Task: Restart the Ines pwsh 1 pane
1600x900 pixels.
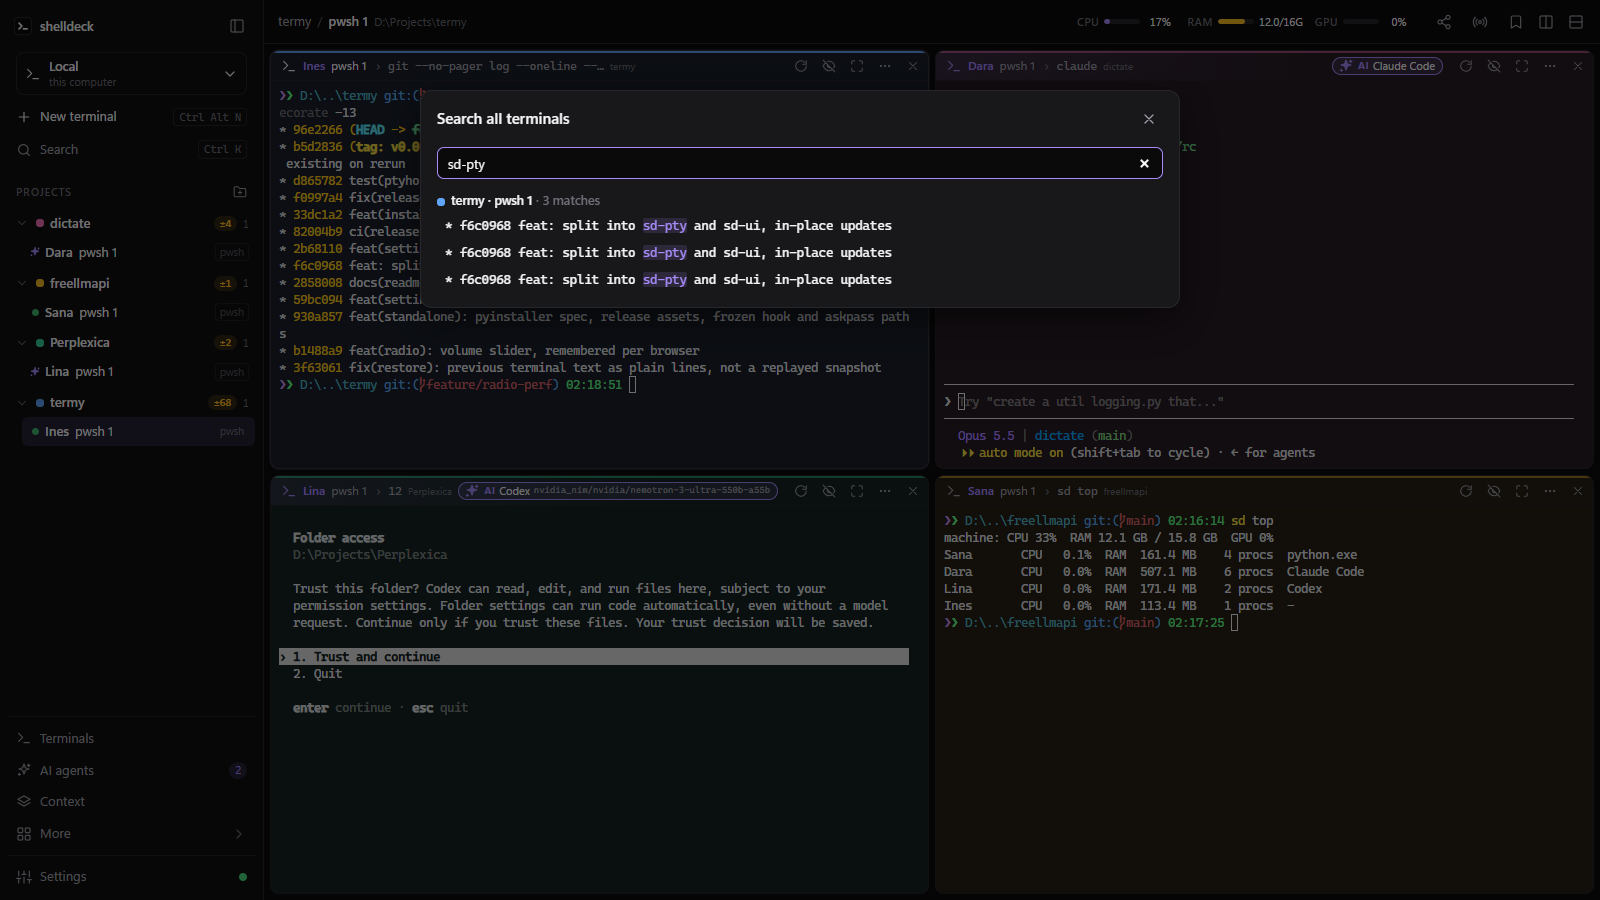Action: pos(801,66)
